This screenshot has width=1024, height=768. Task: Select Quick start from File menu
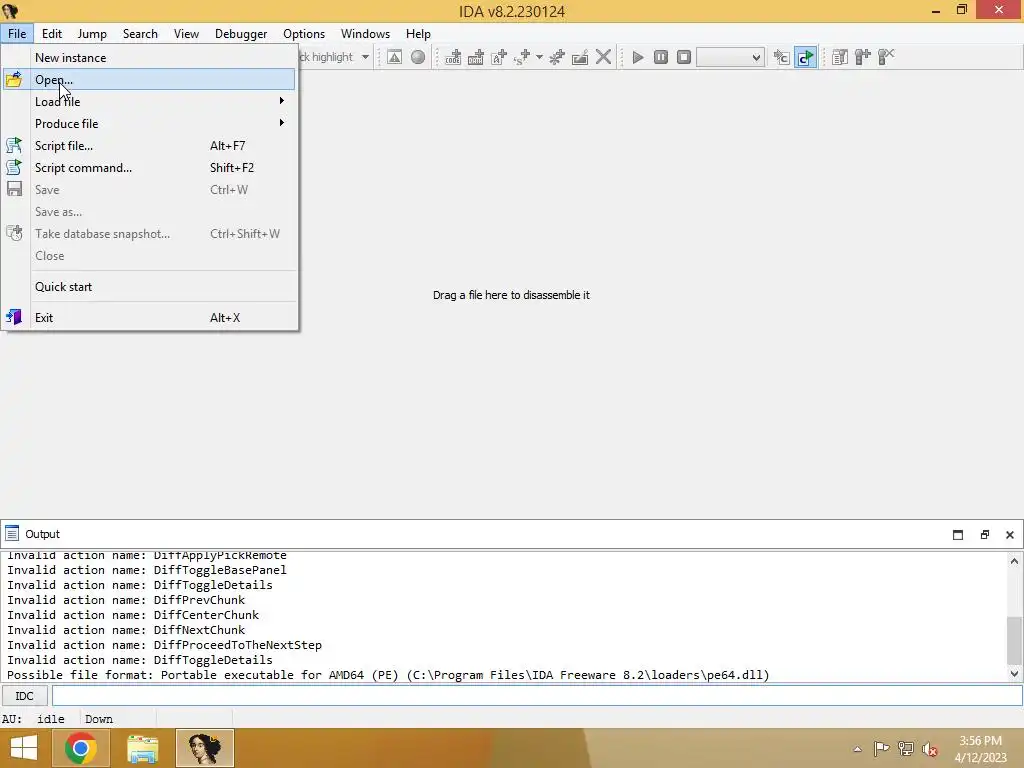click(149, 287)
